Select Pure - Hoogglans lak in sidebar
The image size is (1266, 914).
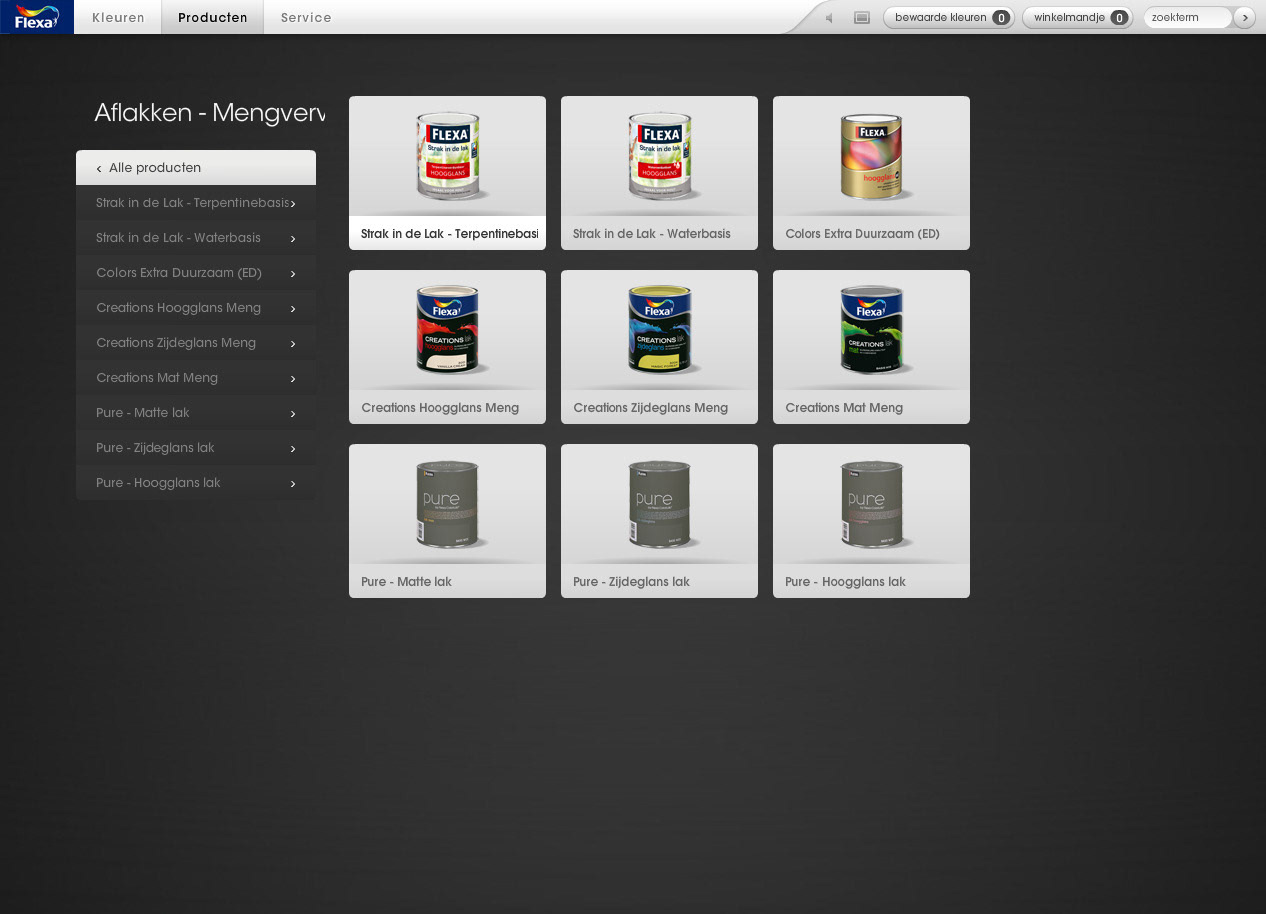[x=196, y=483]
